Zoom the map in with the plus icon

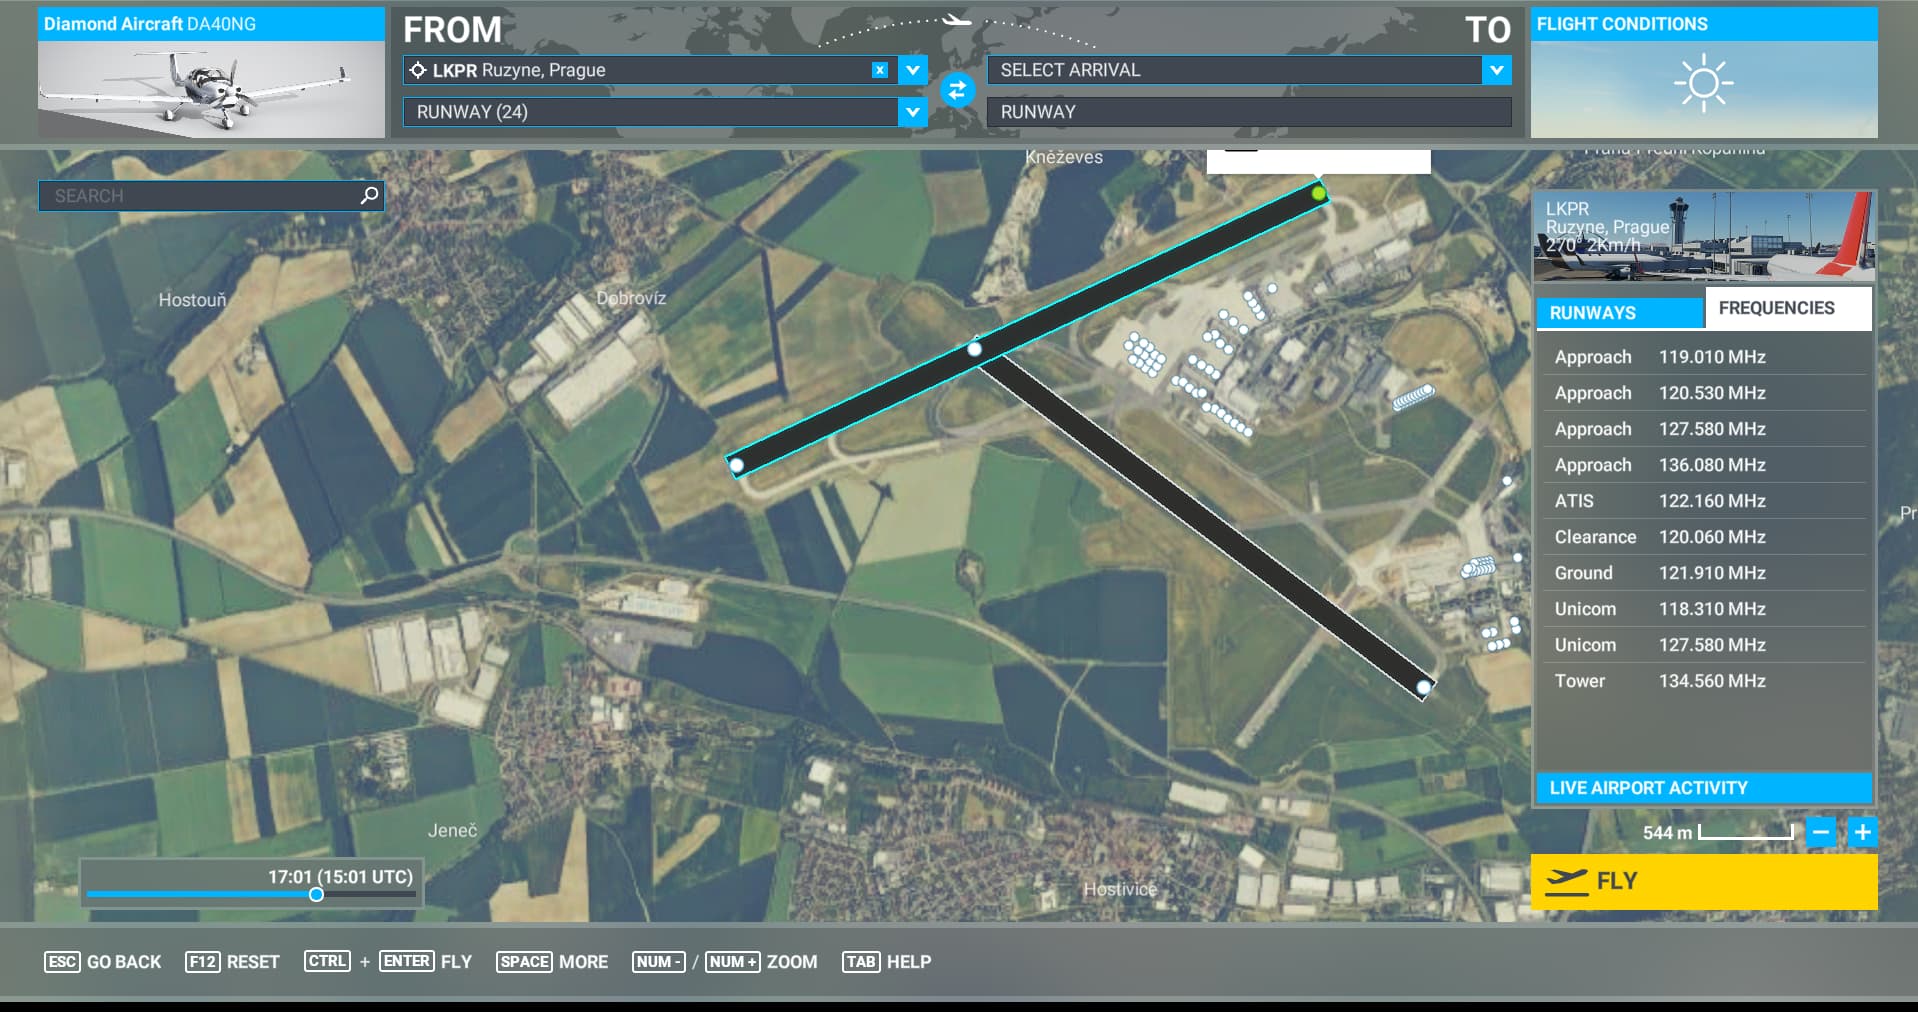click(1862, 831)
